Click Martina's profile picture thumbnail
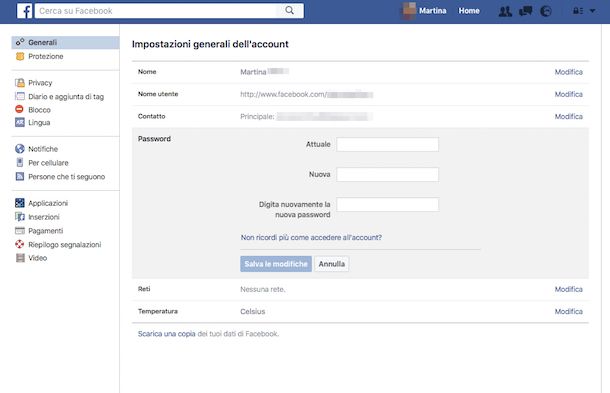This screenshot has height=393, width=610. click(408, 11)
